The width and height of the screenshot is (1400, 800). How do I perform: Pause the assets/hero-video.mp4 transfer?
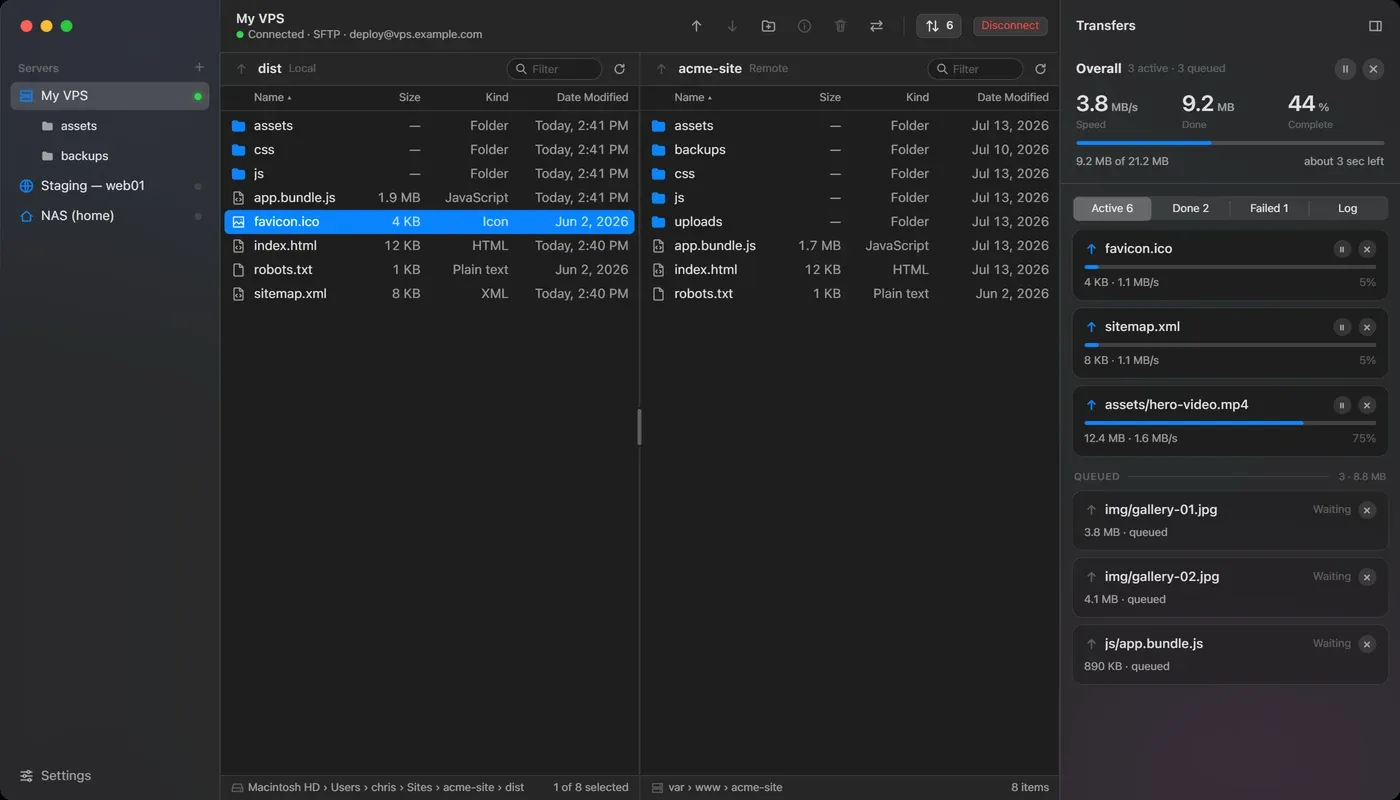tap(1342, 405)
